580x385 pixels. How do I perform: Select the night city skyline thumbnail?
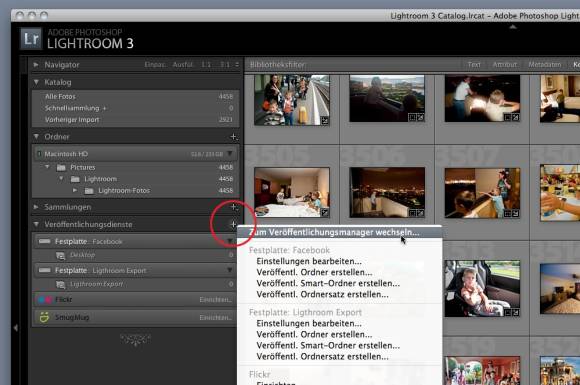coord(387,192)
